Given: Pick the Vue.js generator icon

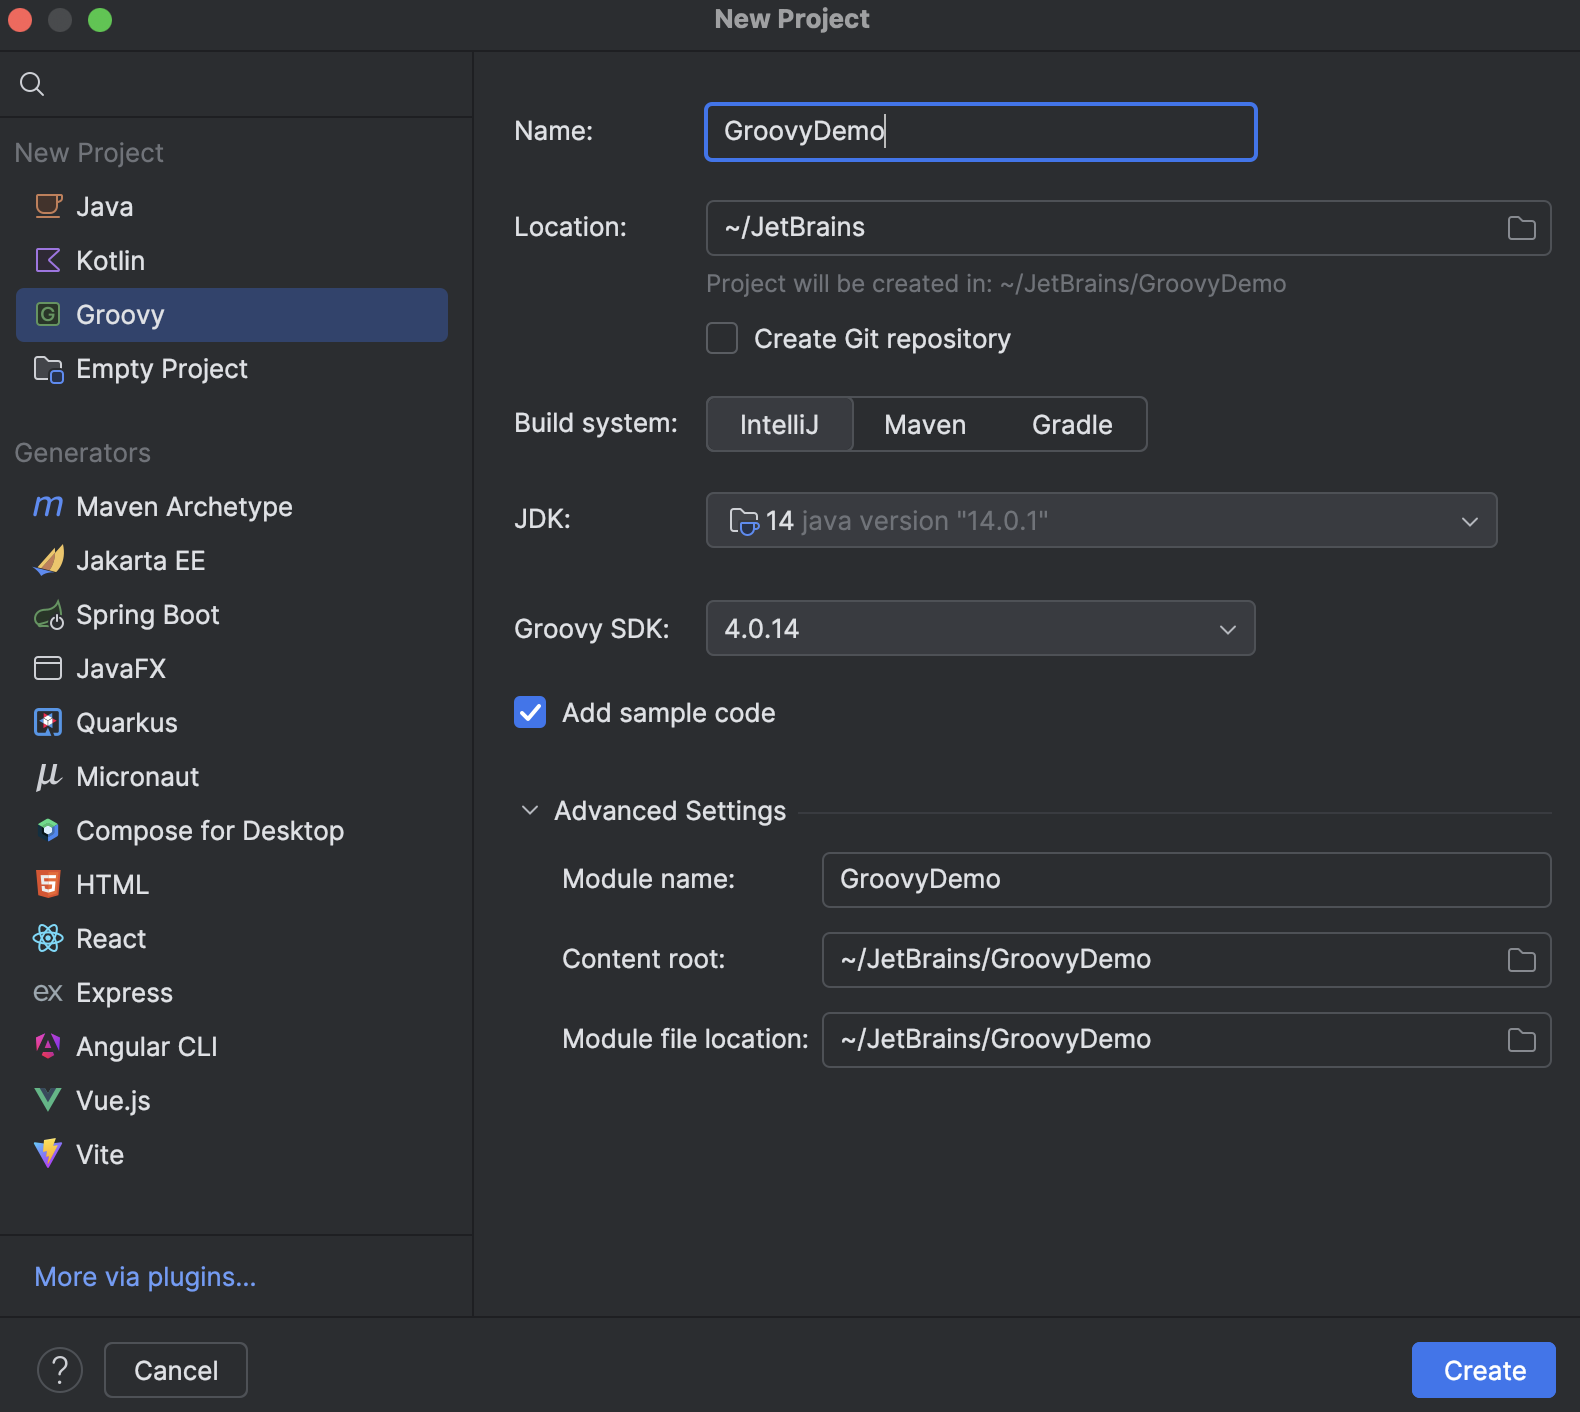Looking at the screenshot, I should 48,1101.
